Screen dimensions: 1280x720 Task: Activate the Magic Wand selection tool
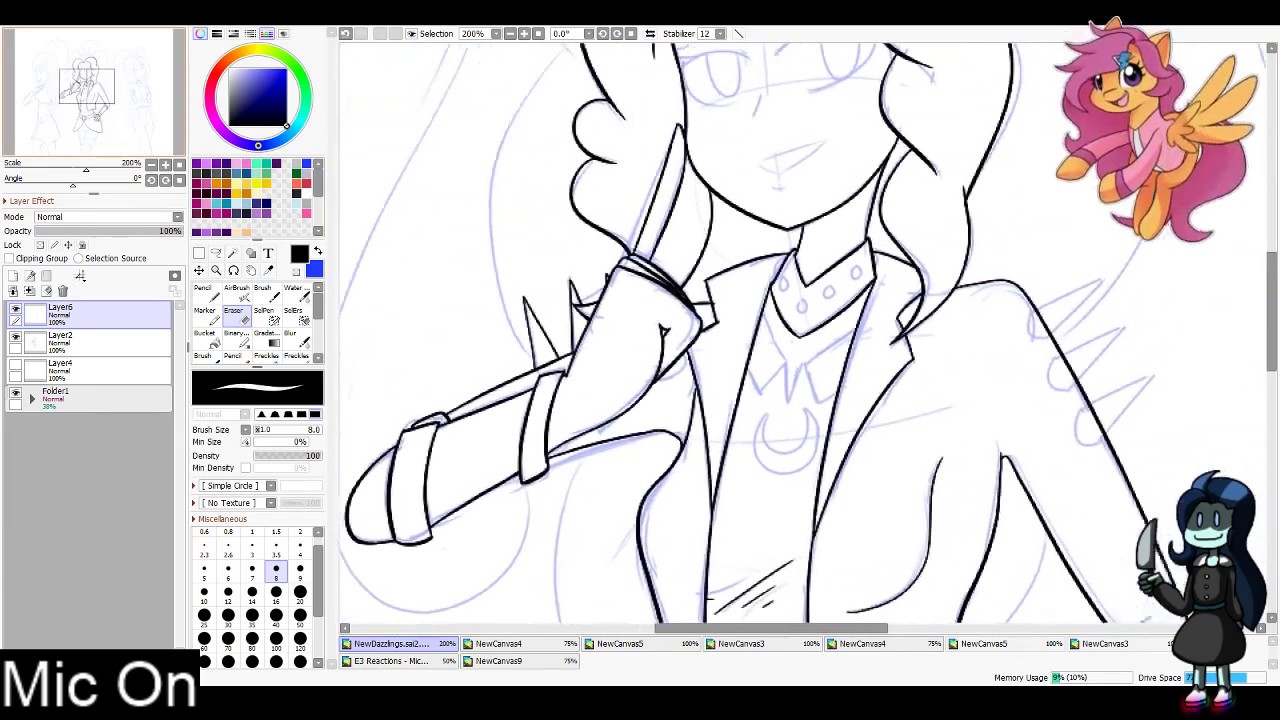[x=233, y=254]
